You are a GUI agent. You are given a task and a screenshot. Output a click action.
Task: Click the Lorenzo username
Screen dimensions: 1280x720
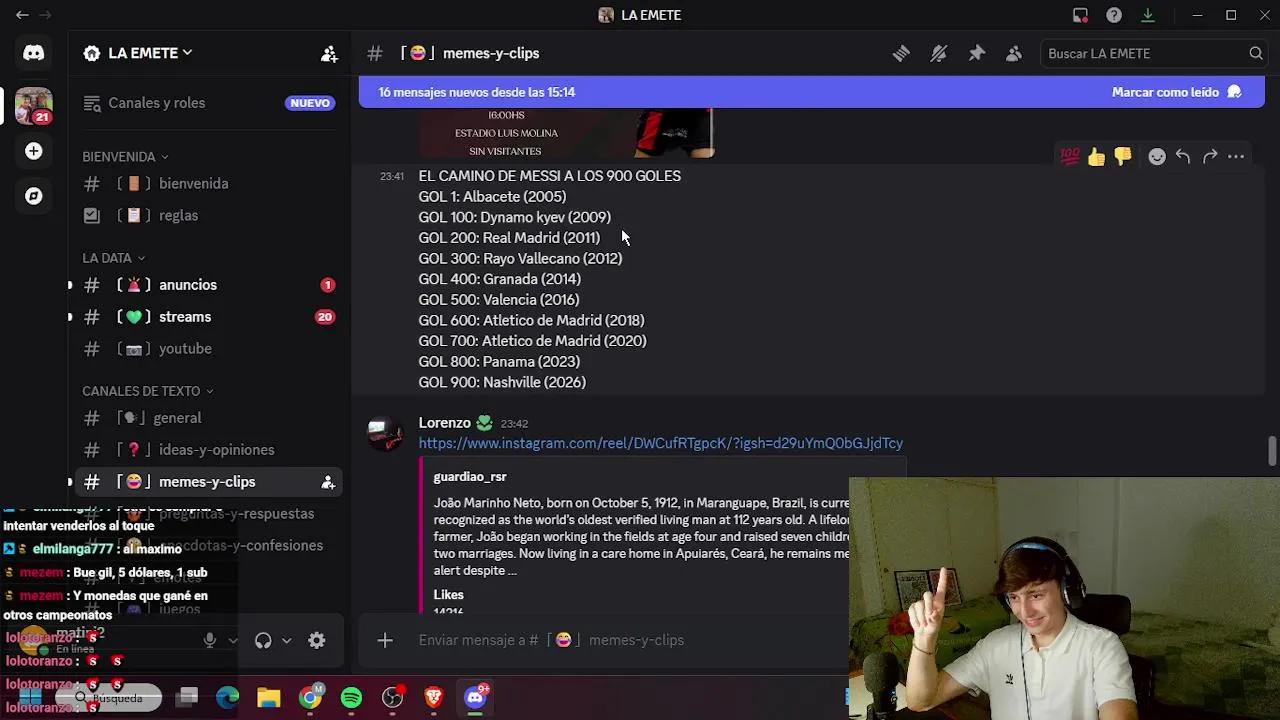click(444, 423)
